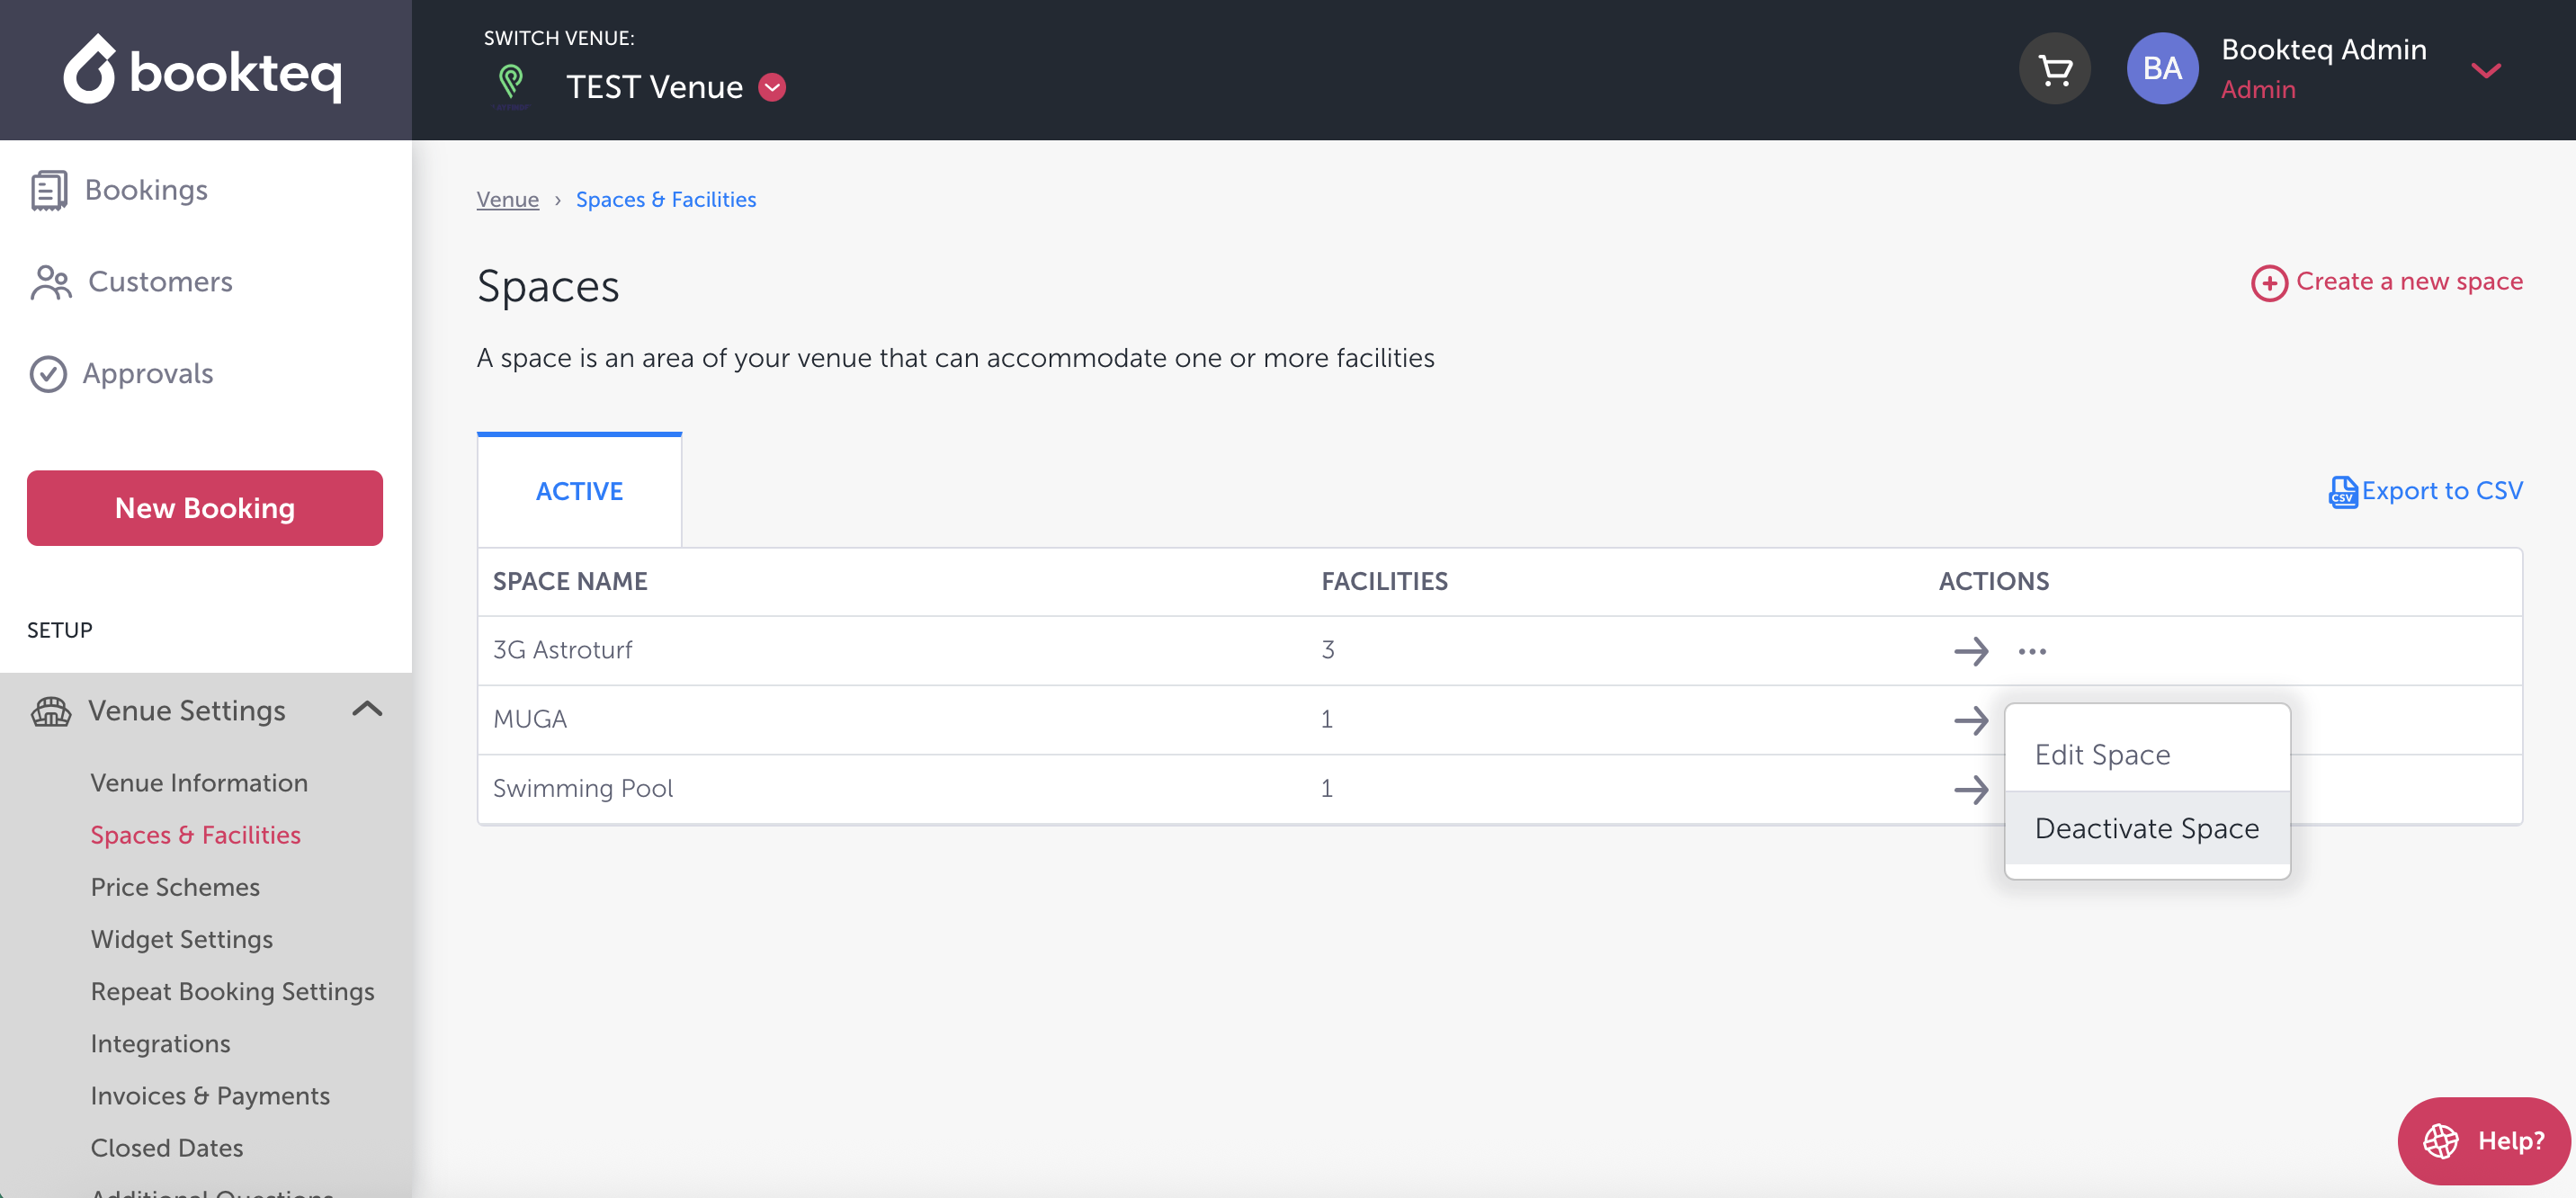Click the MUGA row arrow icon

point(1970,720)
